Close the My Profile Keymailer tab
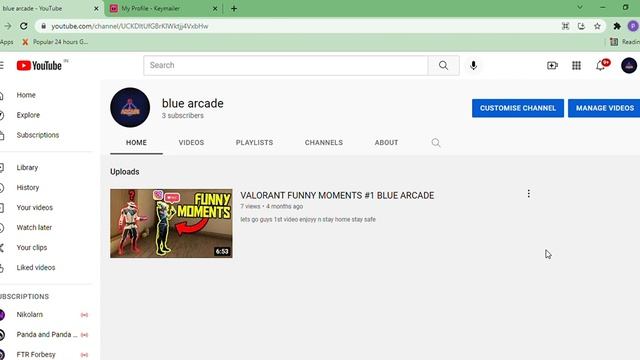 [x=215, y=9]
